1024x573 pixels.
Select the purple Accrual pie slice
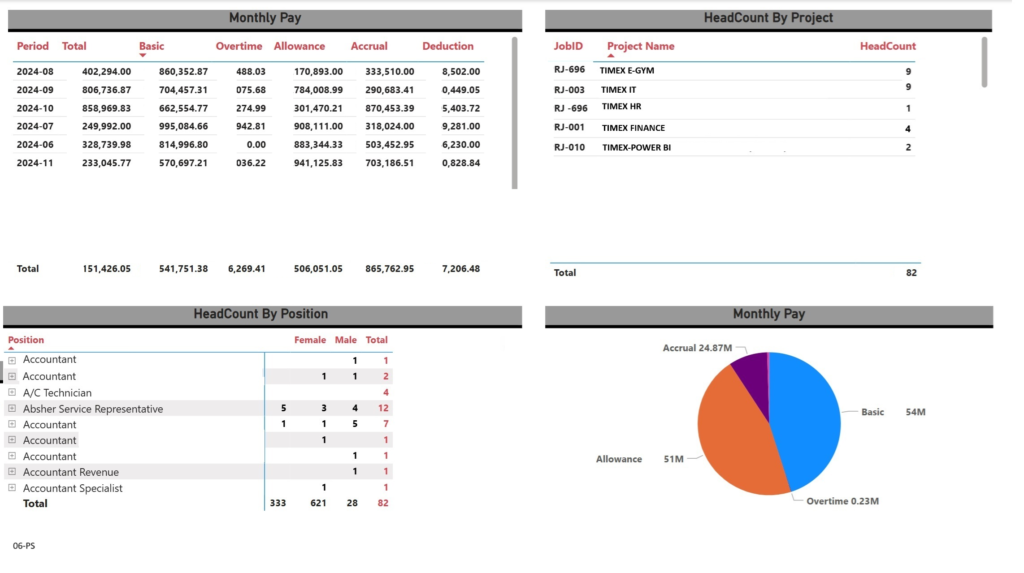point(750,369)
